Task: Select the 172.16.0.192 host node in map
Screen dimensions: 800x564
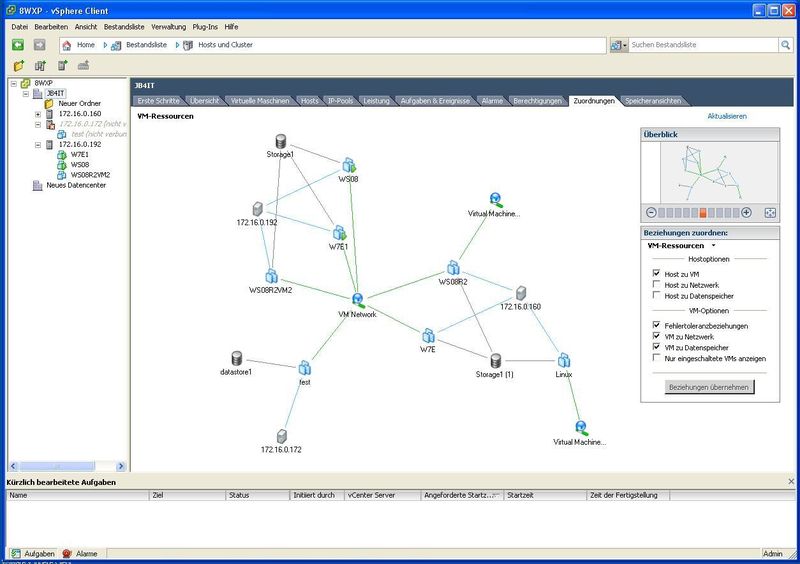Action: click(258, 209)
